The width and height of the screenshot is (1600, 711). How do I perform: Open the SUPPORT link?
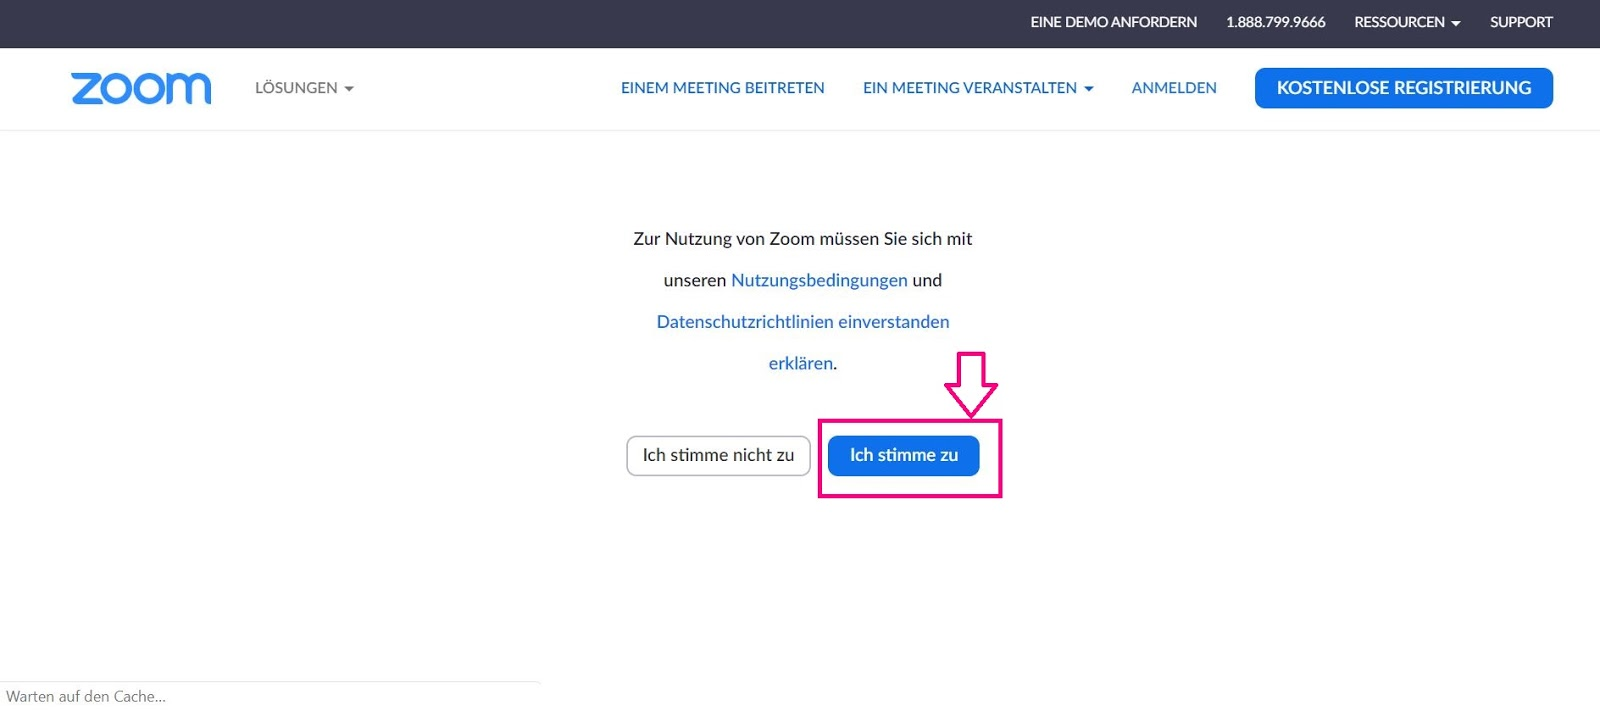[x=1521, y=22]
